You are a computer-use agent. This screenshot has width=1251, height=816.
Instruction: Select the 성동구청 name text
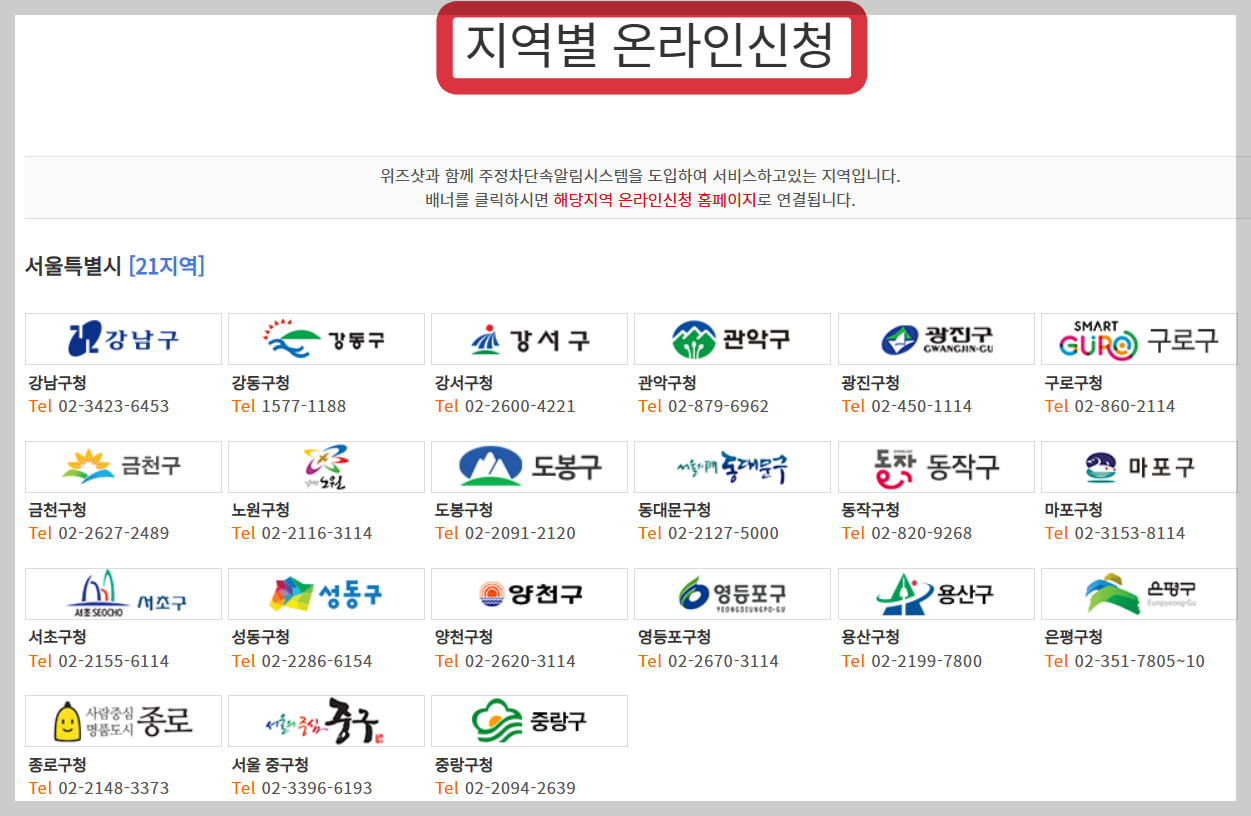(261, 637)
